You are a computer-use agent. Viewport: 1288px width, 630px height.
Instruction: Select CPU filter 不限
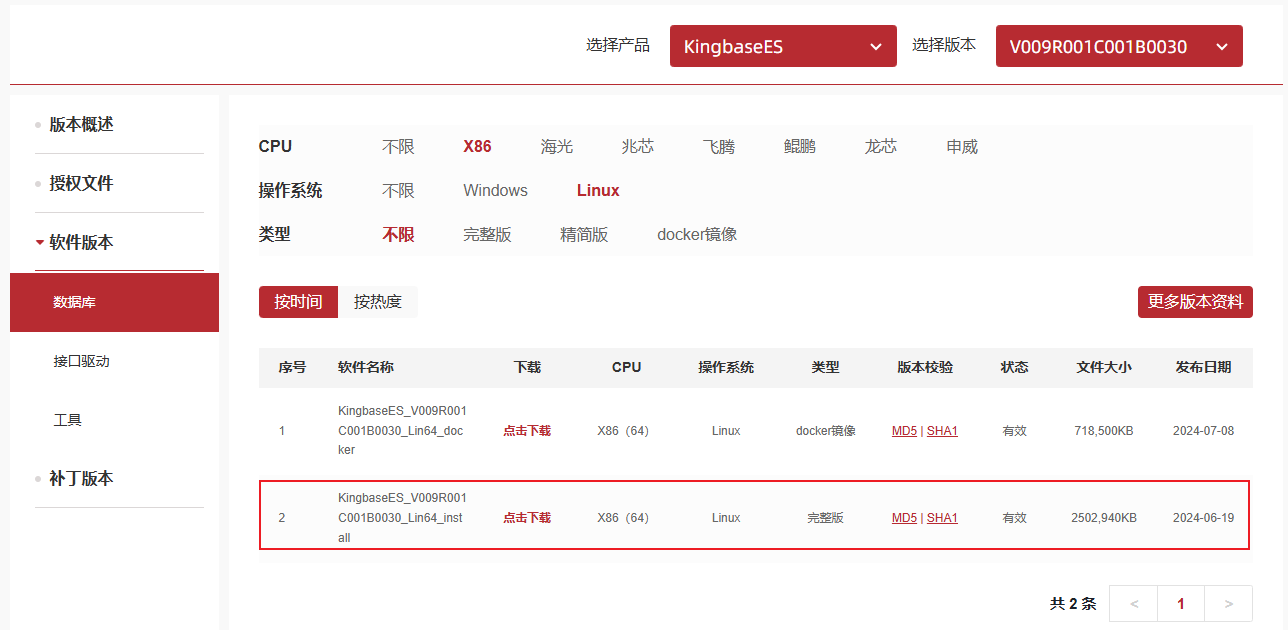click(x=398, y=146)
